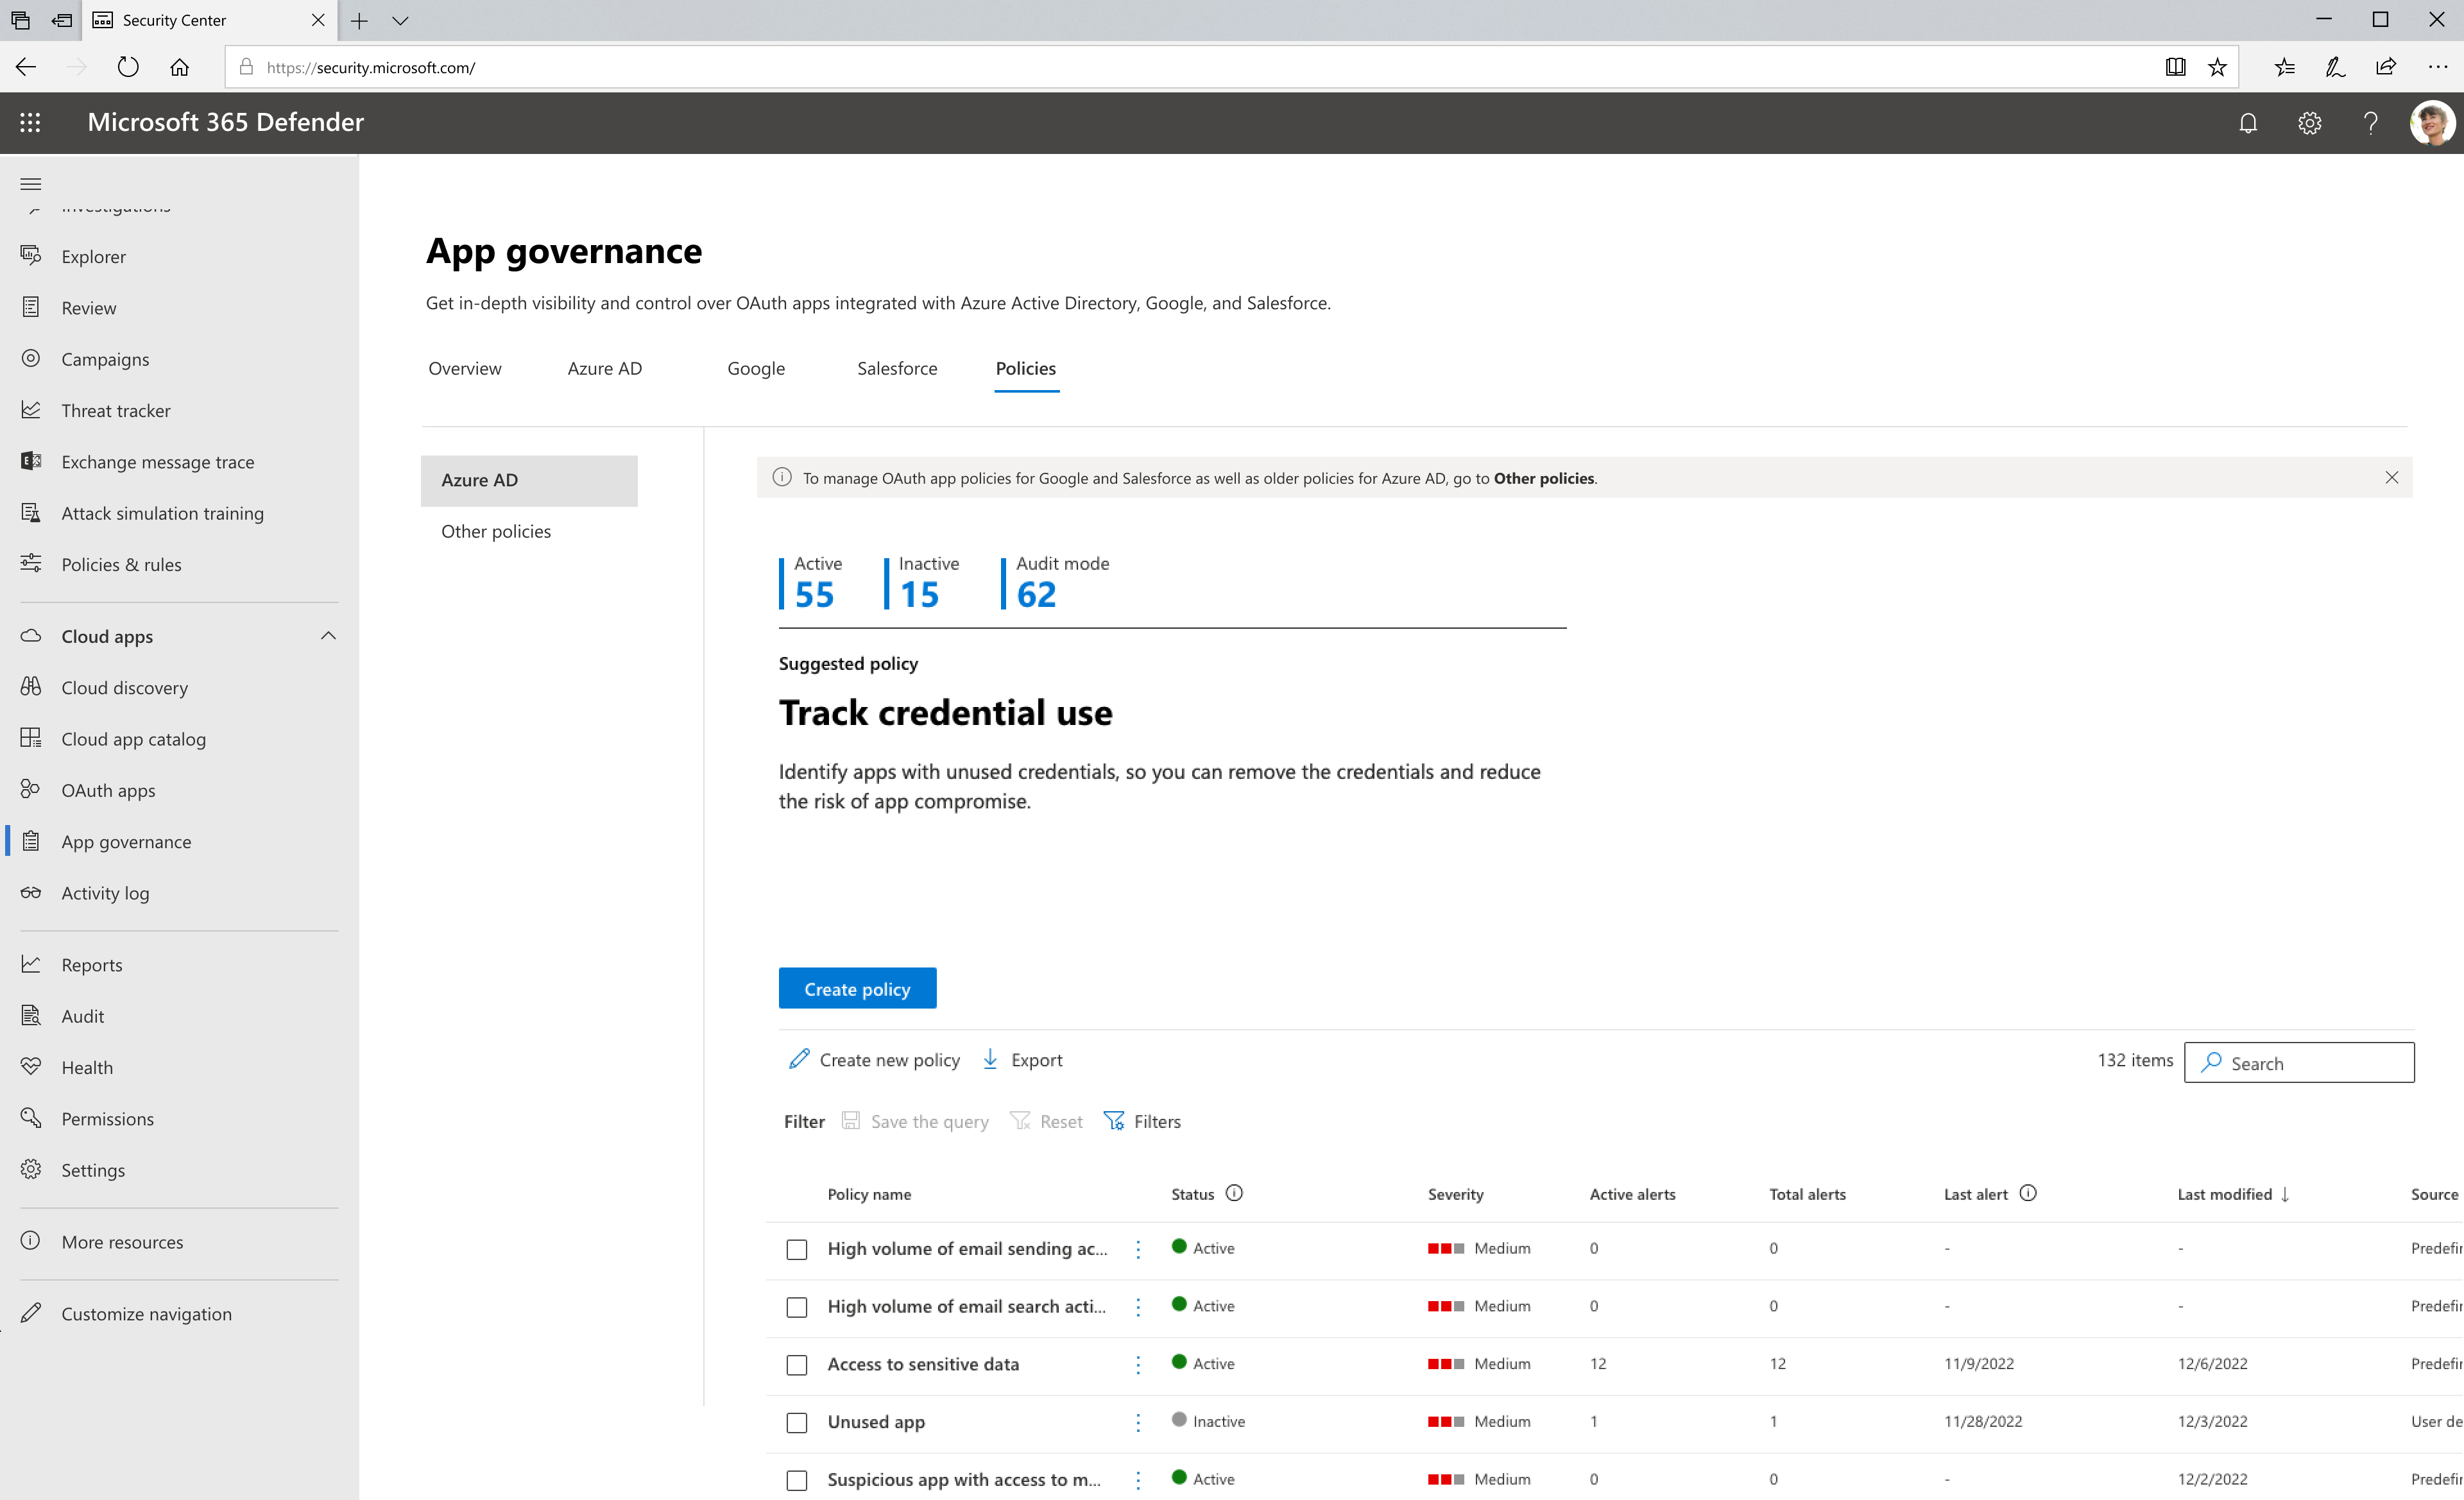Screen dimensions: 2464x1500
Task: Click the Create policy button
Action: (857, 987)
